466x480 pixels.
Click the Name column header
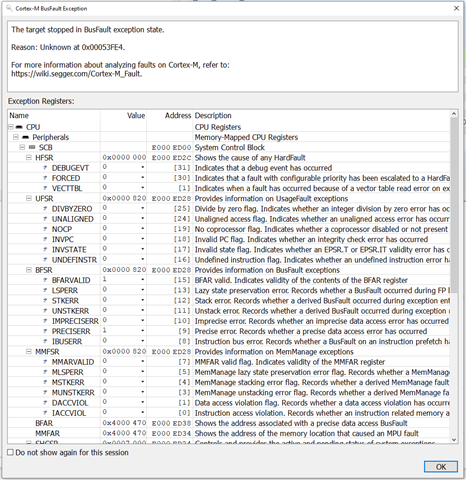pos(54,116)
